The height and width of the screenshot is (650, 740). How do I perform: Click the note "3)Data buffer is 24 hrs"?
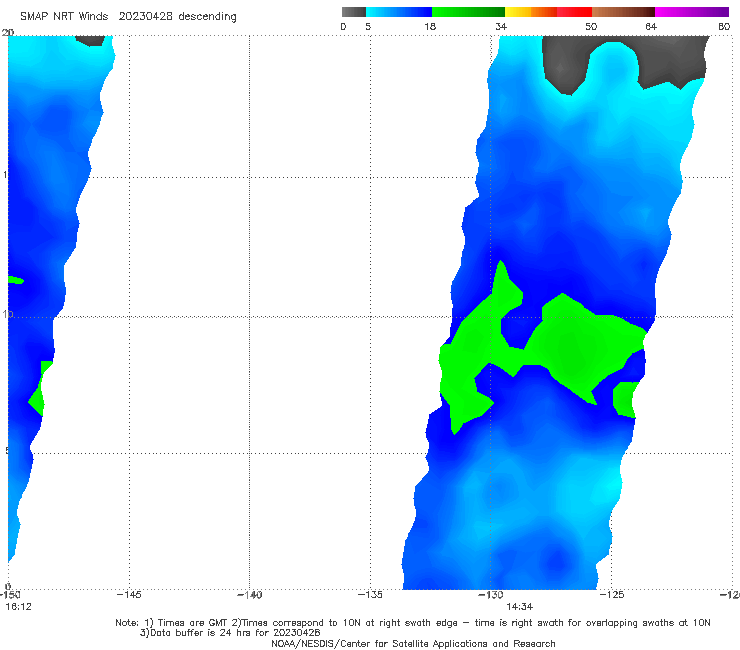193,633
